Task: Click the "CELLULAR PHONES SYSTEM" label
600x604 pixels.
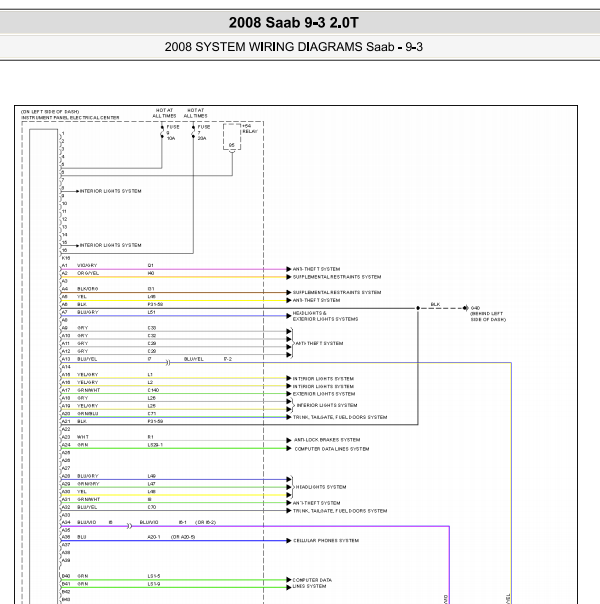Action: pos(326,541)
